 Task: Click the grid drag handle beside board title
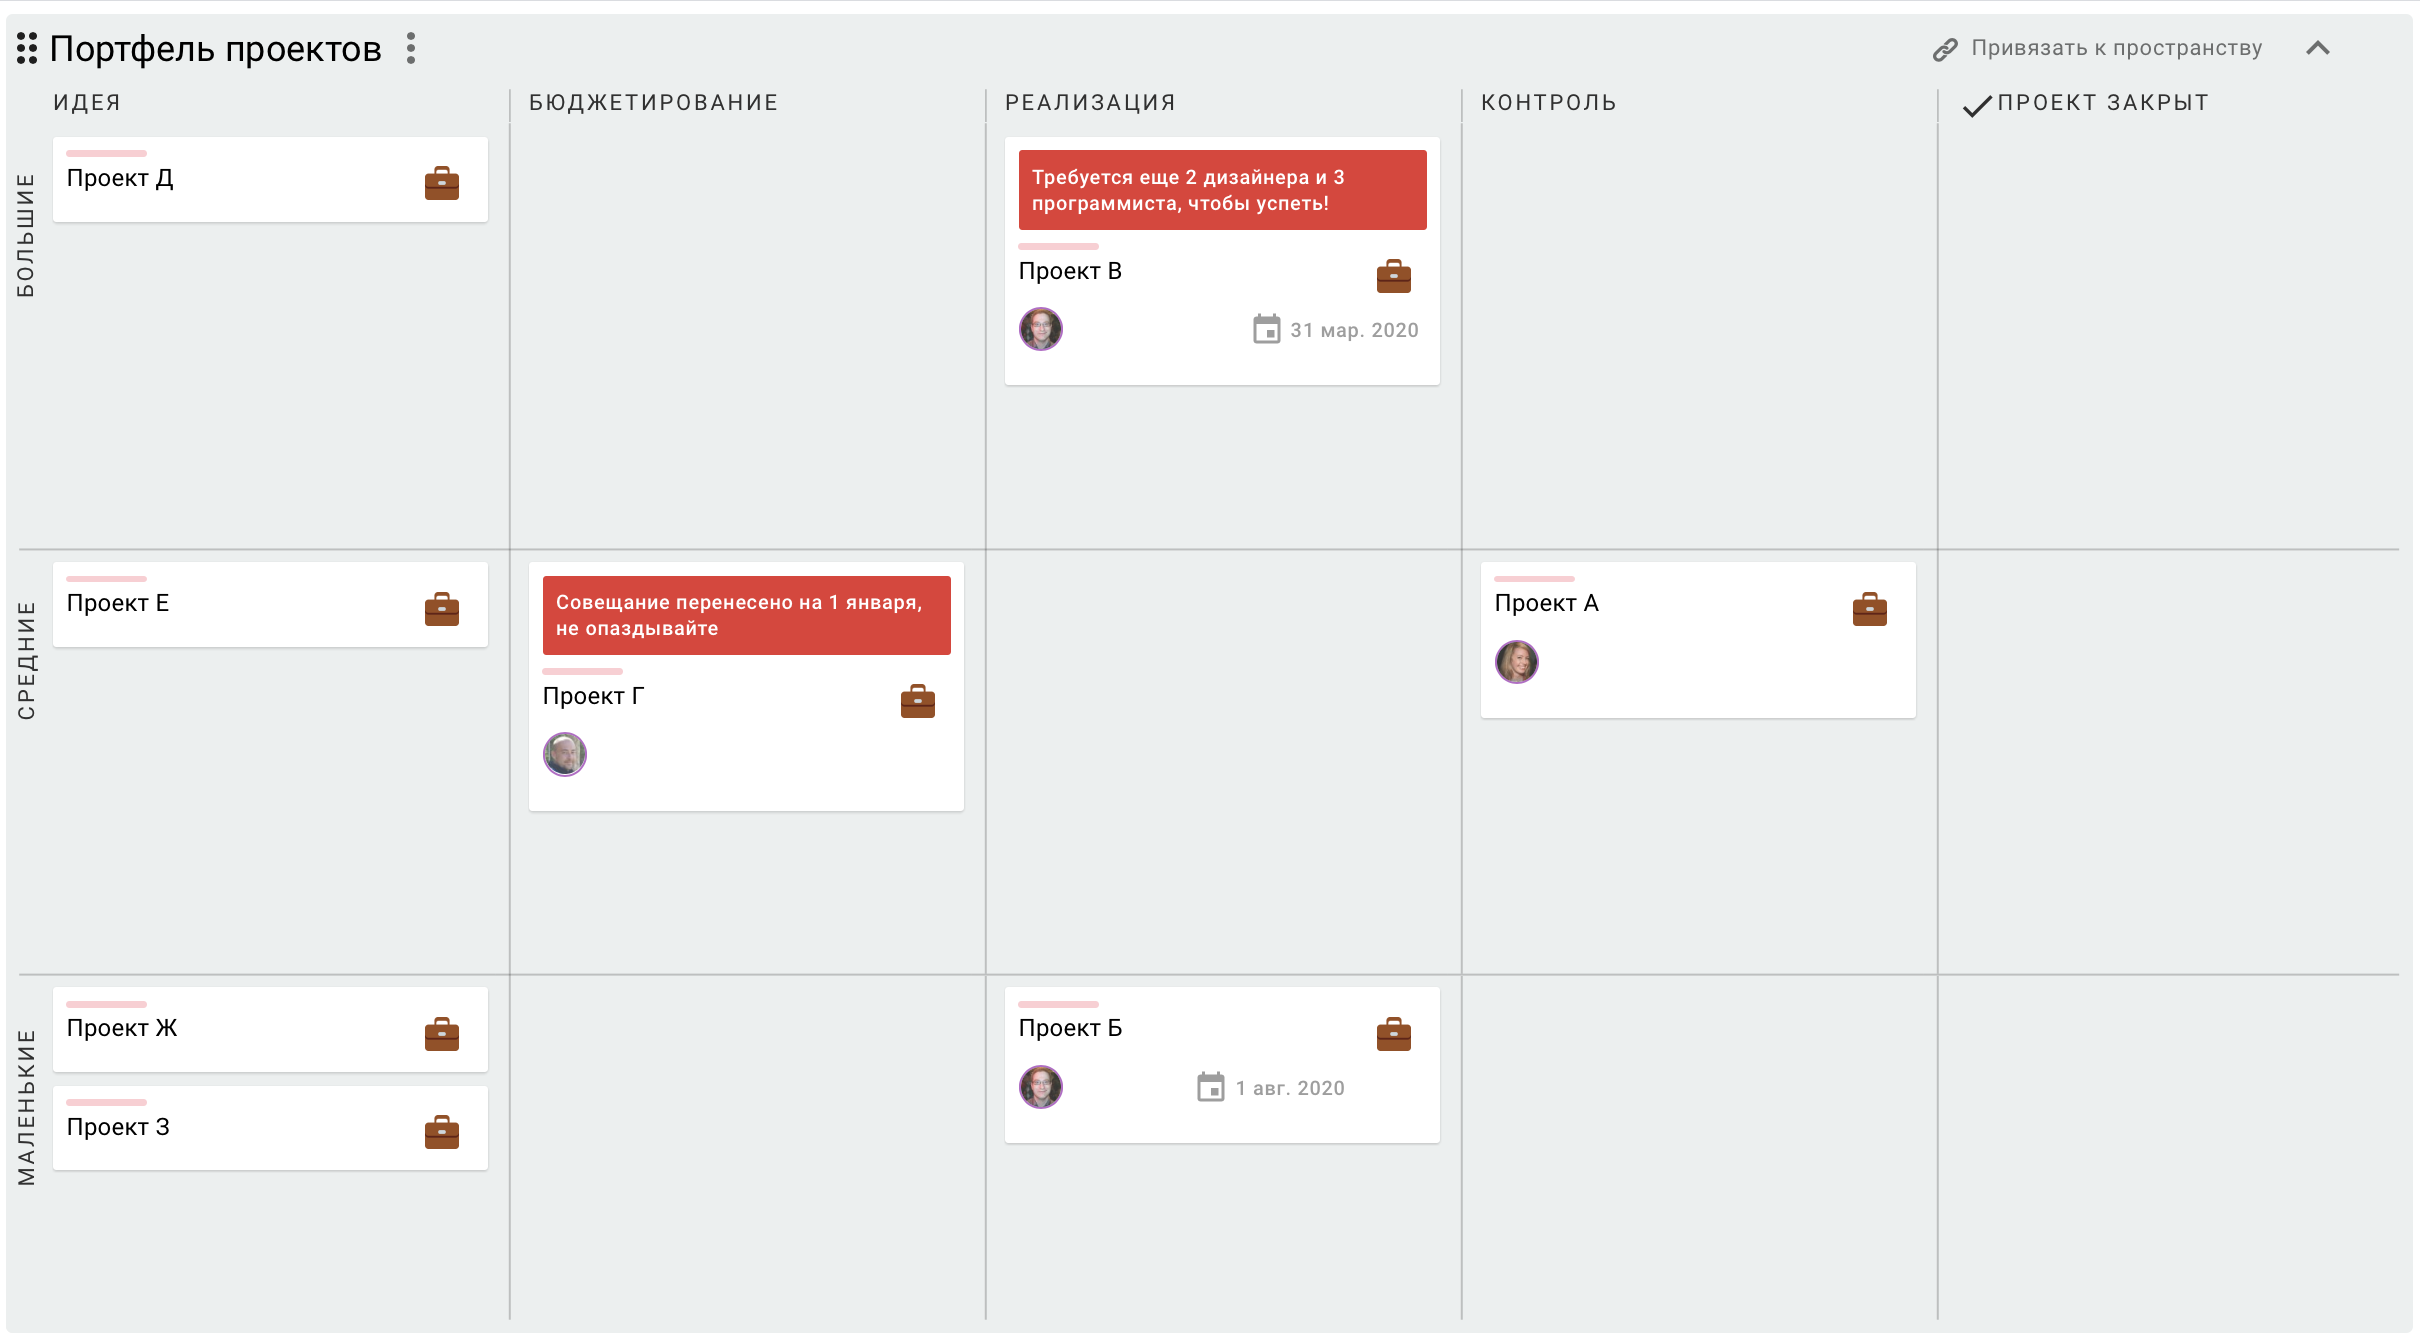27,48
